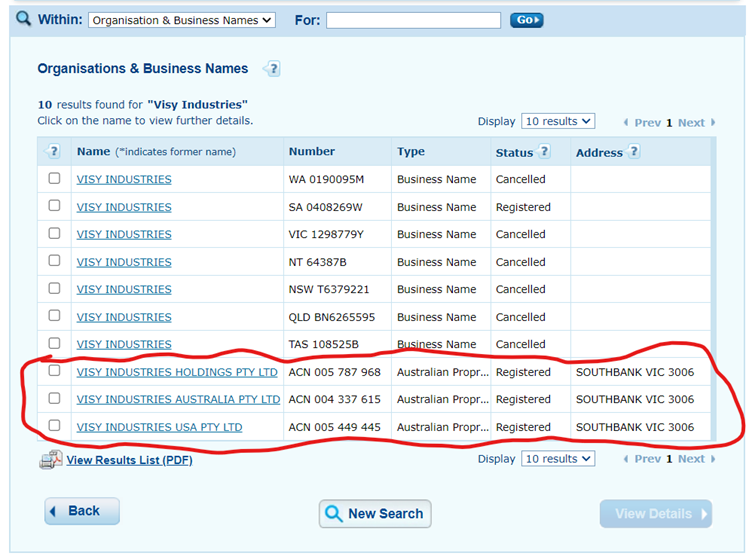
Task: Open VISY INDUSTRIES link with number WA 0190095M
Action: pos(124,179)
